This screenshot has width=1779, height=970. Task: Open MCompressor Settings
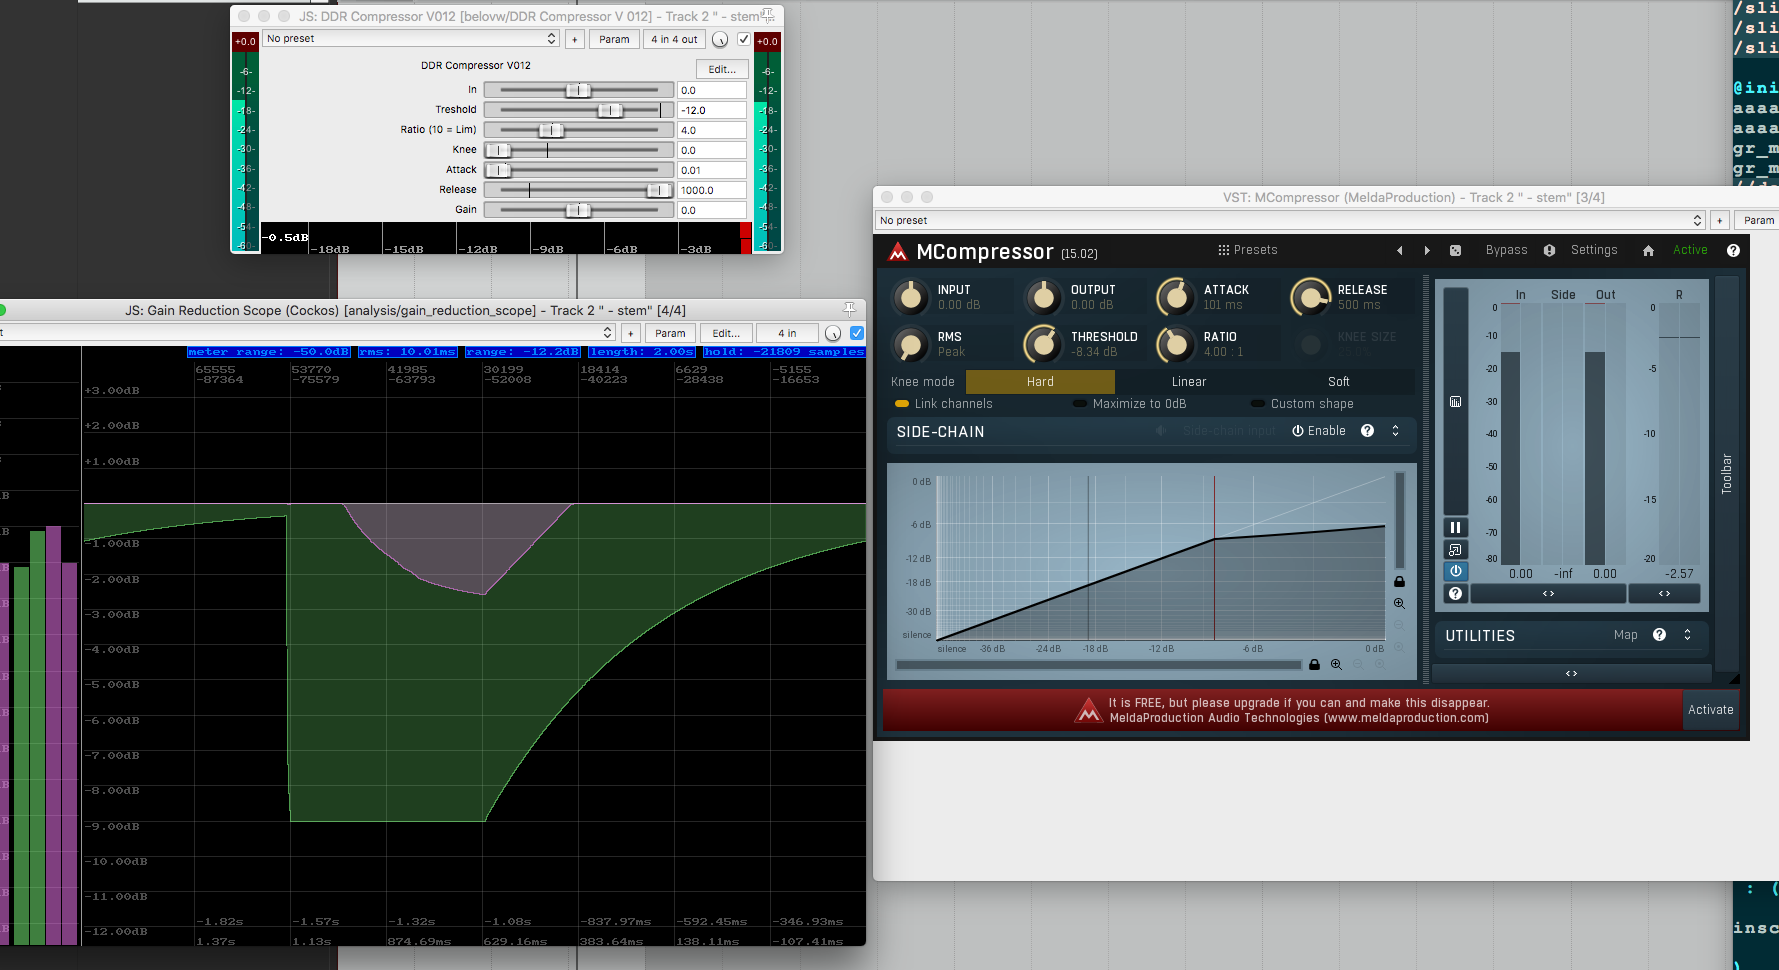click(1594, 250)
